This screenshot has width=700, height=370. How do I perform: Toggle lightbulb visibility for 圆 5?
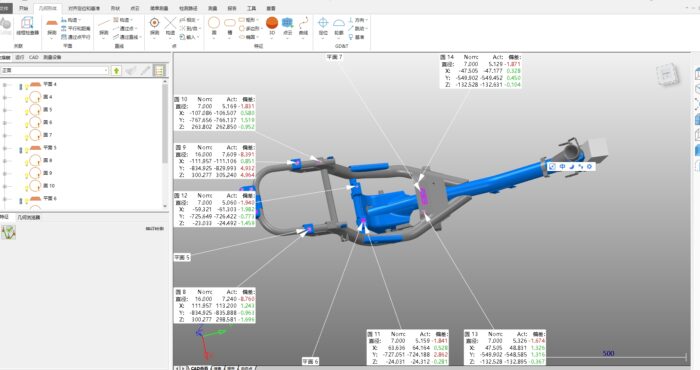(26, 111)
